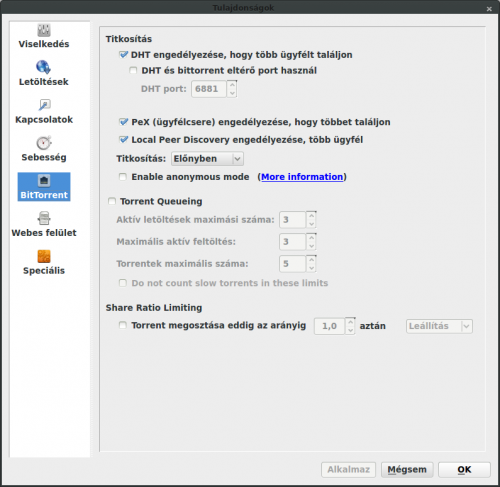
Task: Open the Leállítás action dropdown
Action: click(439, 326)
